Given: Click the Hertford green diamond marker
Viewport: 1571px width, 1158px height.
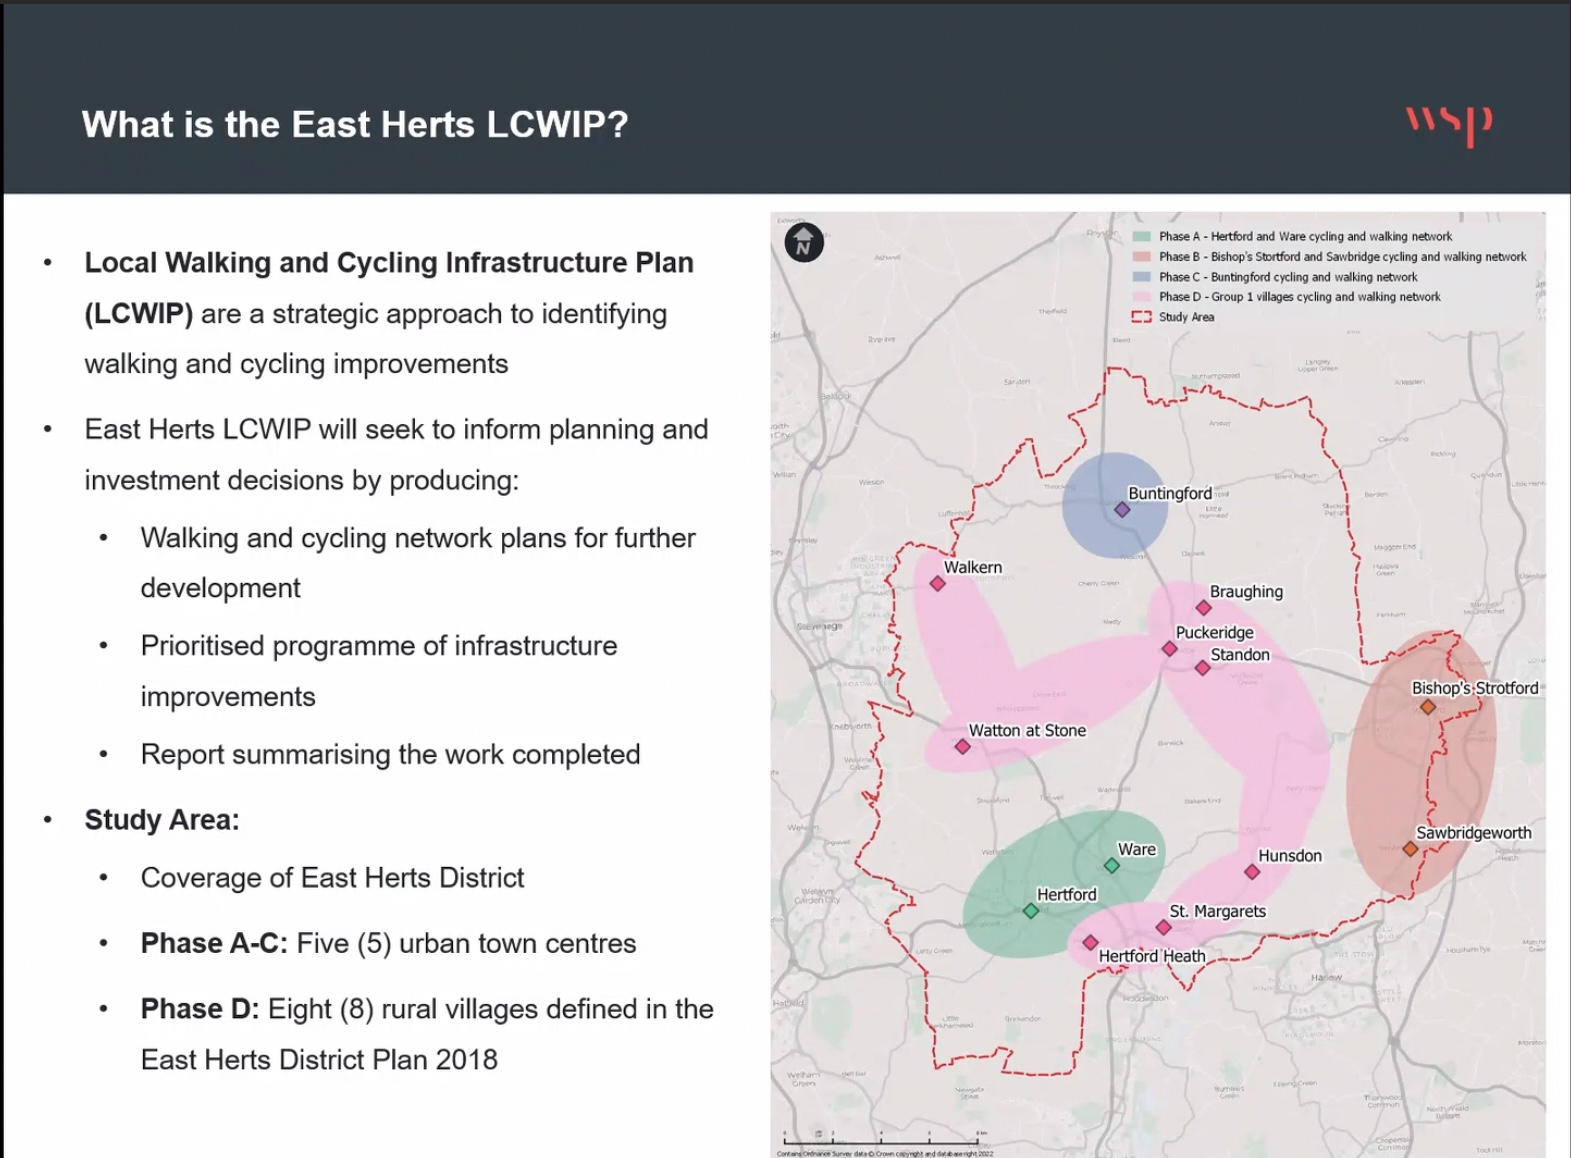Looking at the screenshot, I should point(1030,911).
